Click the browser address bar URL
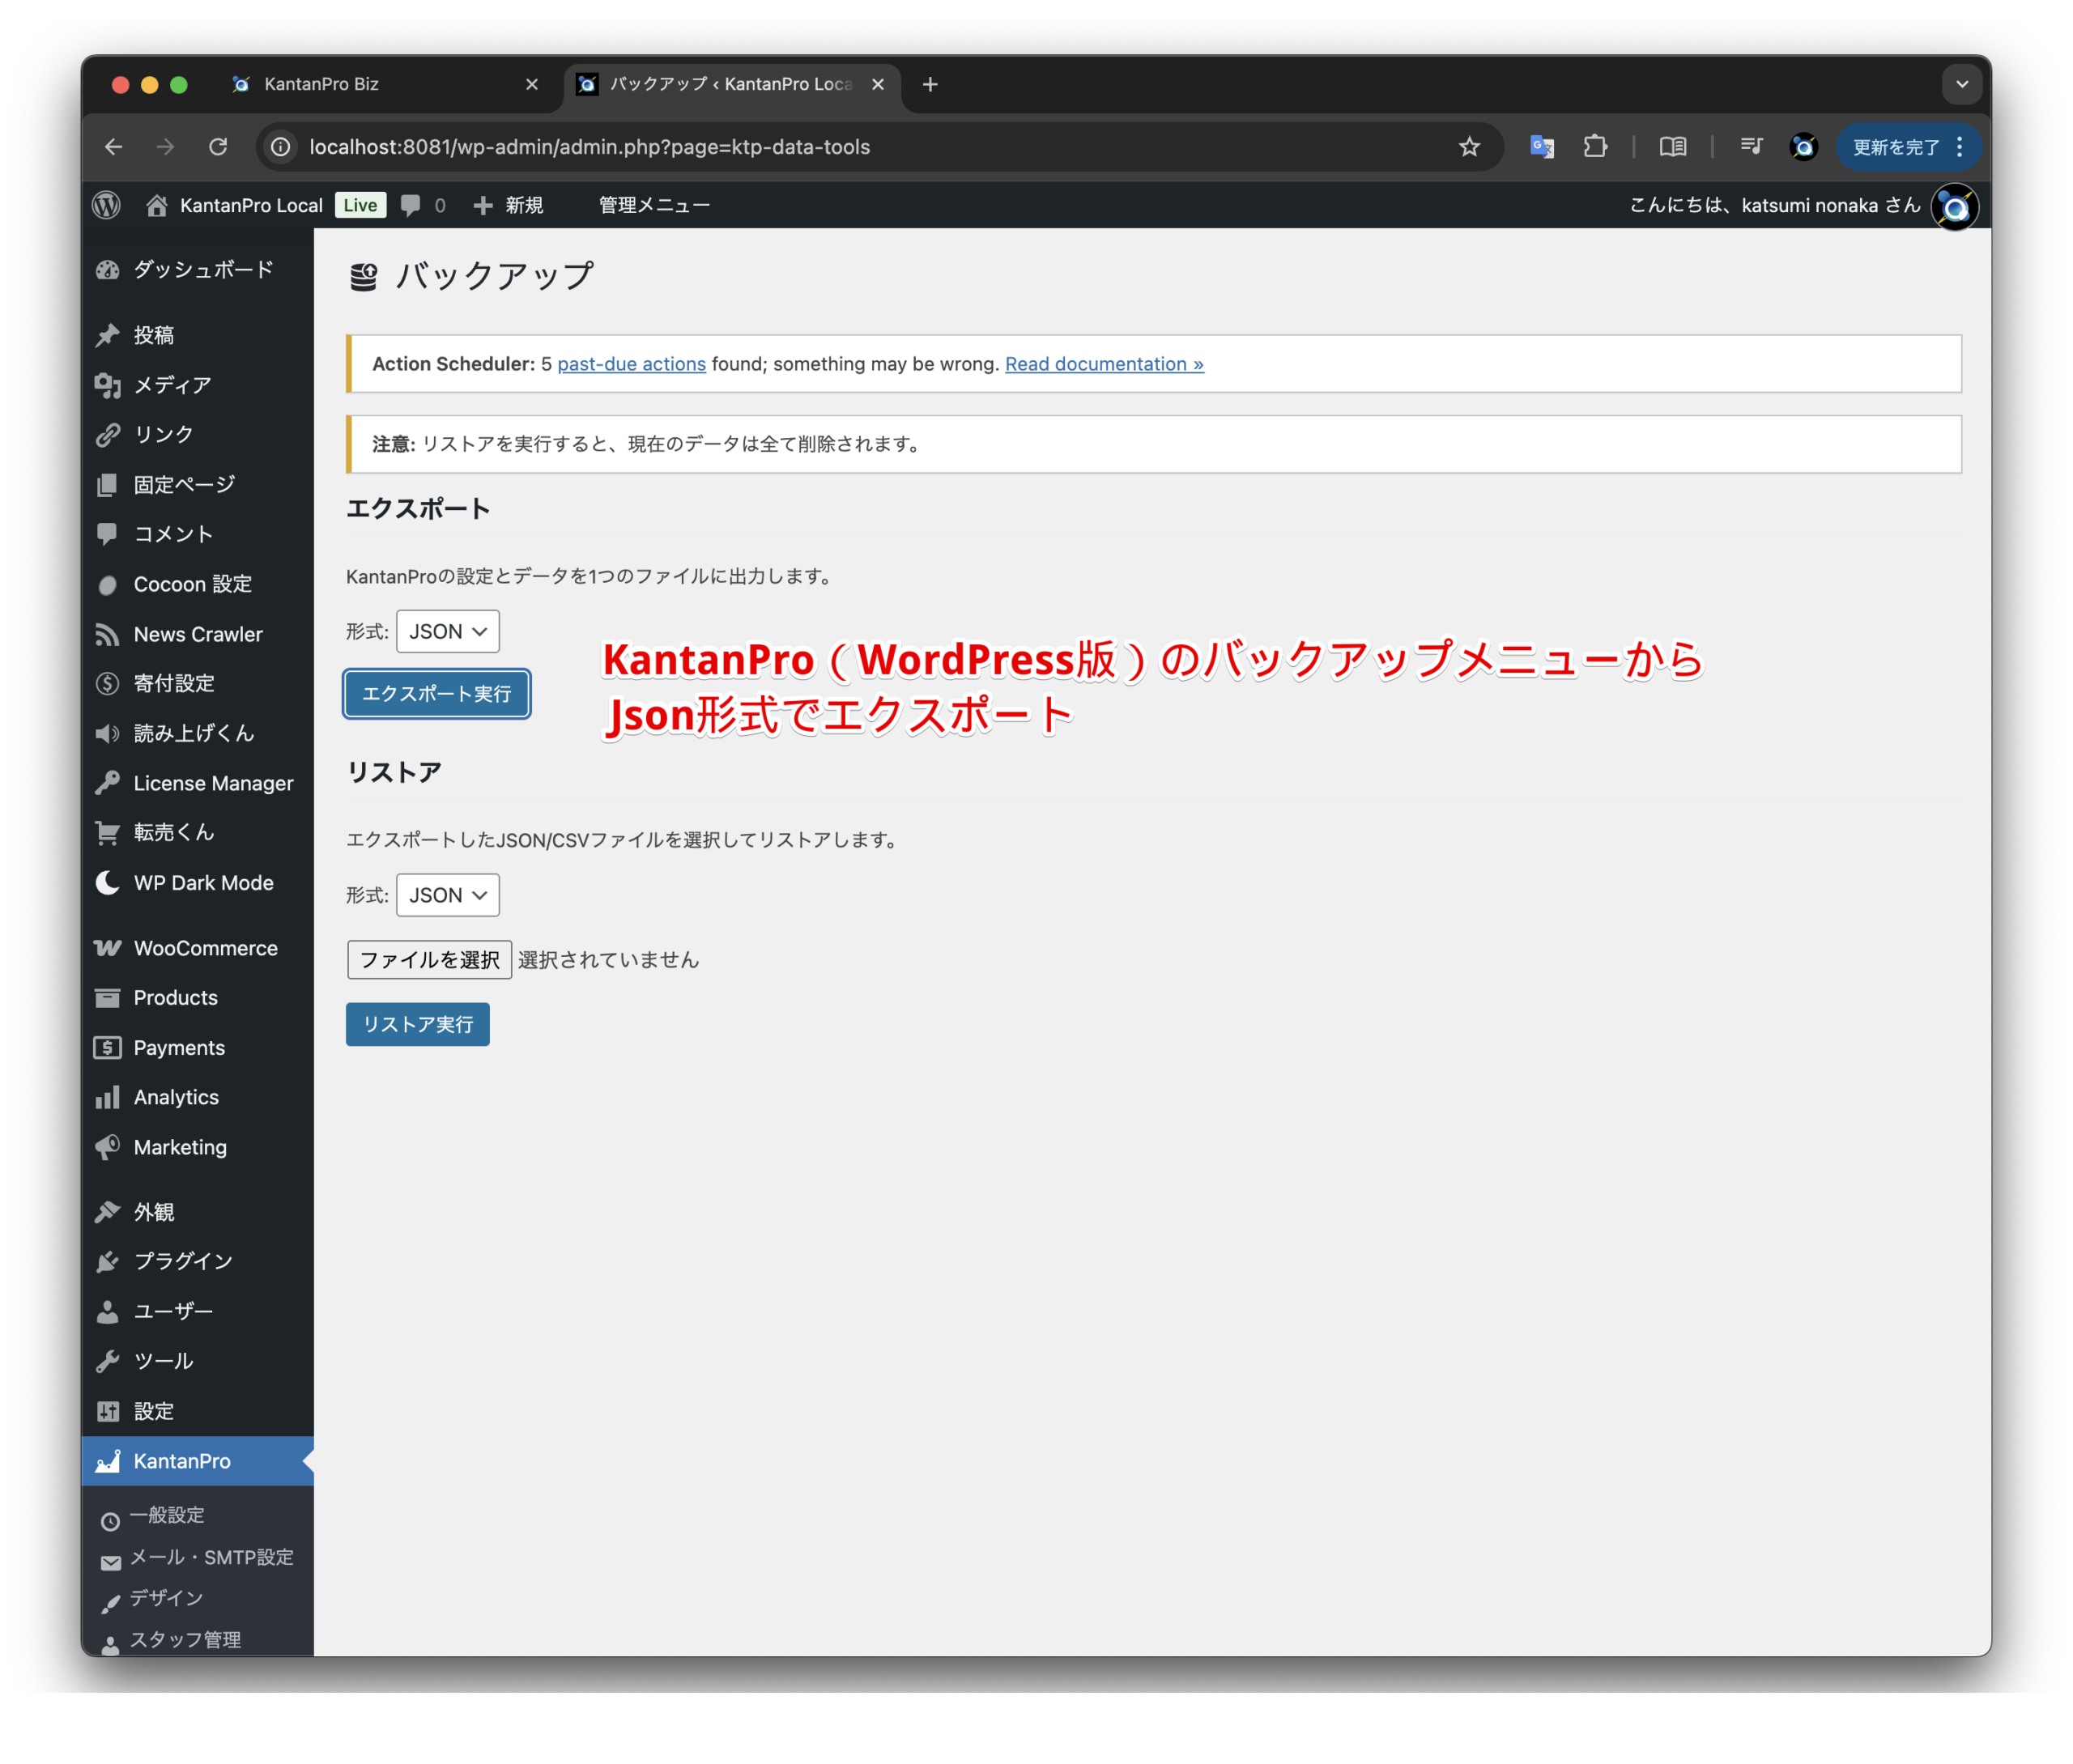The width and height of the screenshot is (2073, 1764). [x=590, y=147]
